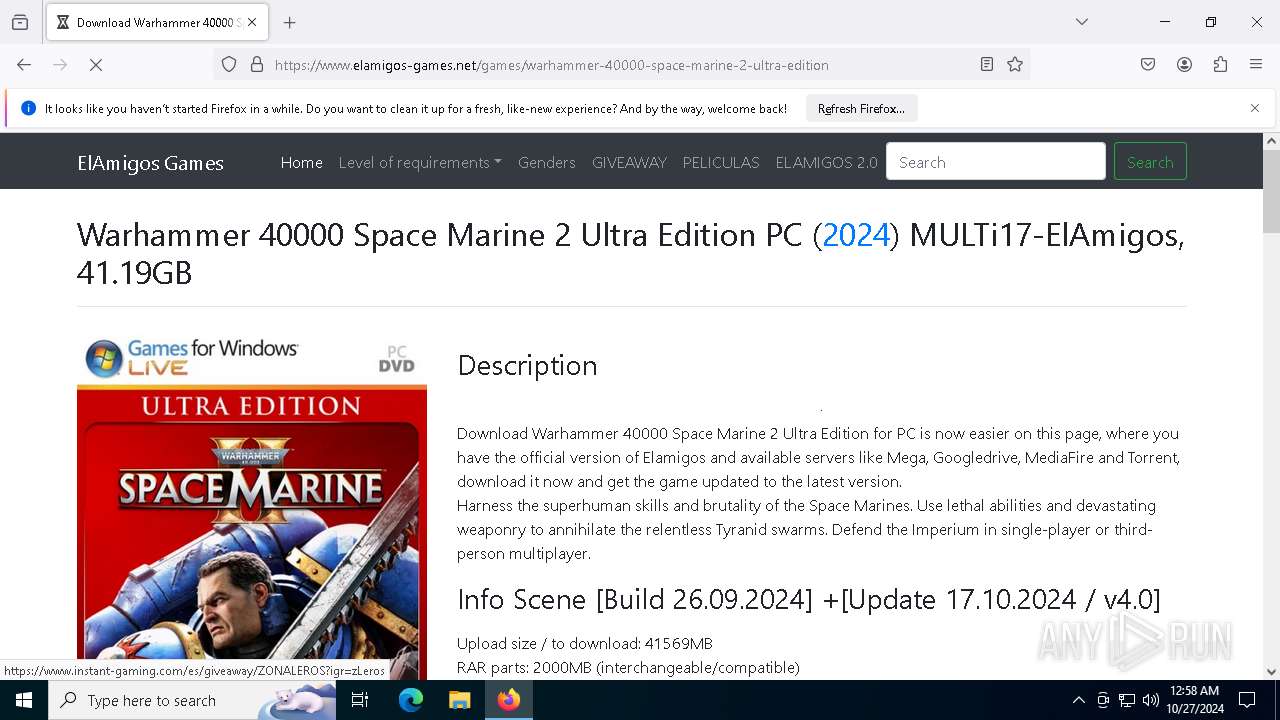
Task: Open Save to Pocket icon
Action: coord(1148,65)
